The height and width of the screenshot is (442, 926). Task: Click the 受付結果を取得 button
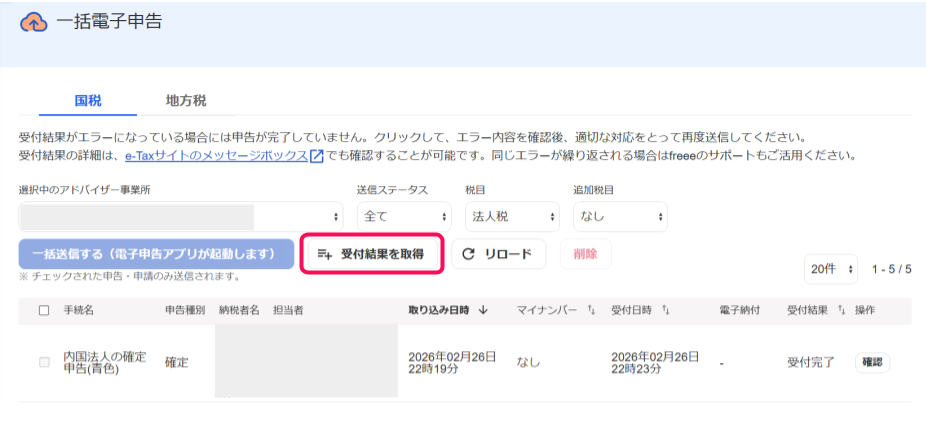pyautogui.click(x=373, y=254)
